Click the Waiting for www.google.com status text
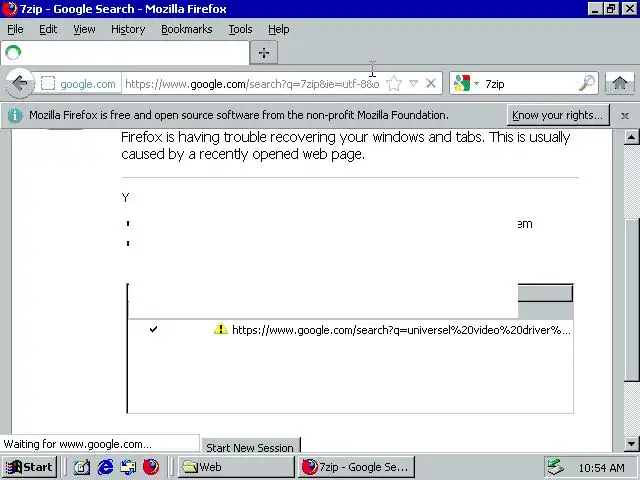Image resolution: width=640 pixels, height=480 pixels. point(78,444)
